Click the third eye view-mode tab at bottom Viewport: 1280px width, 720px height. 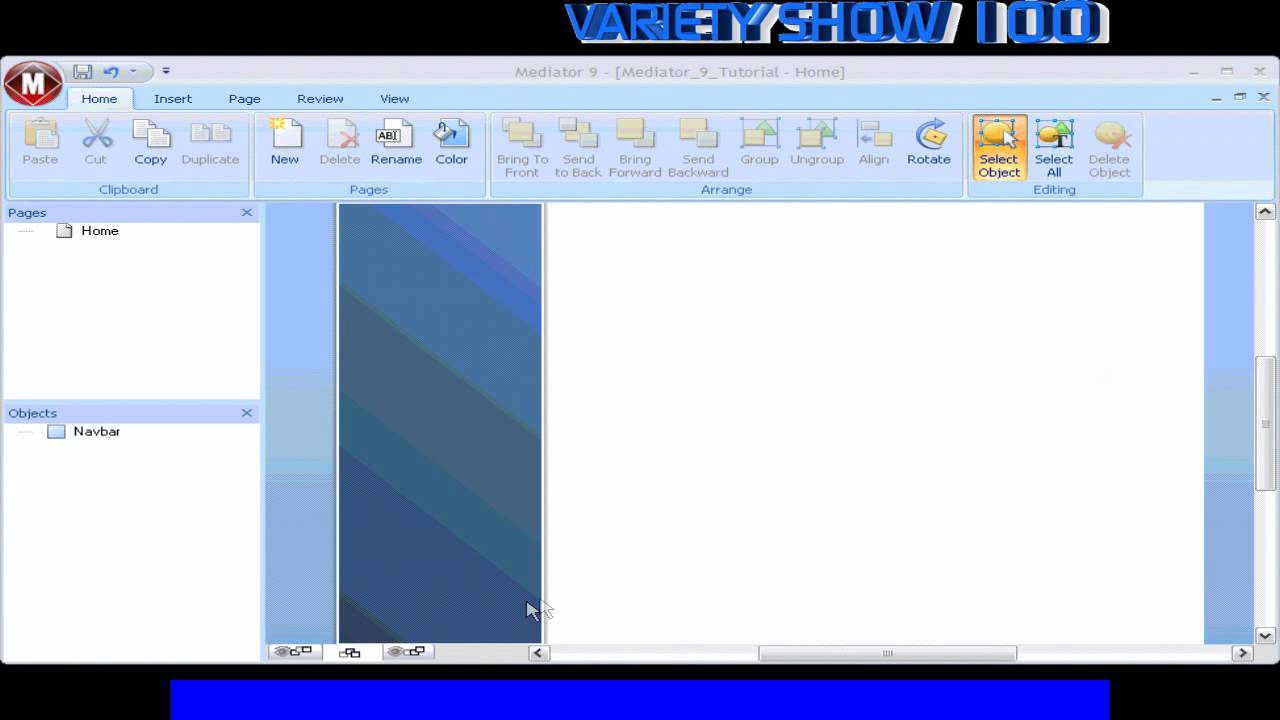click(x=407, y=652)
